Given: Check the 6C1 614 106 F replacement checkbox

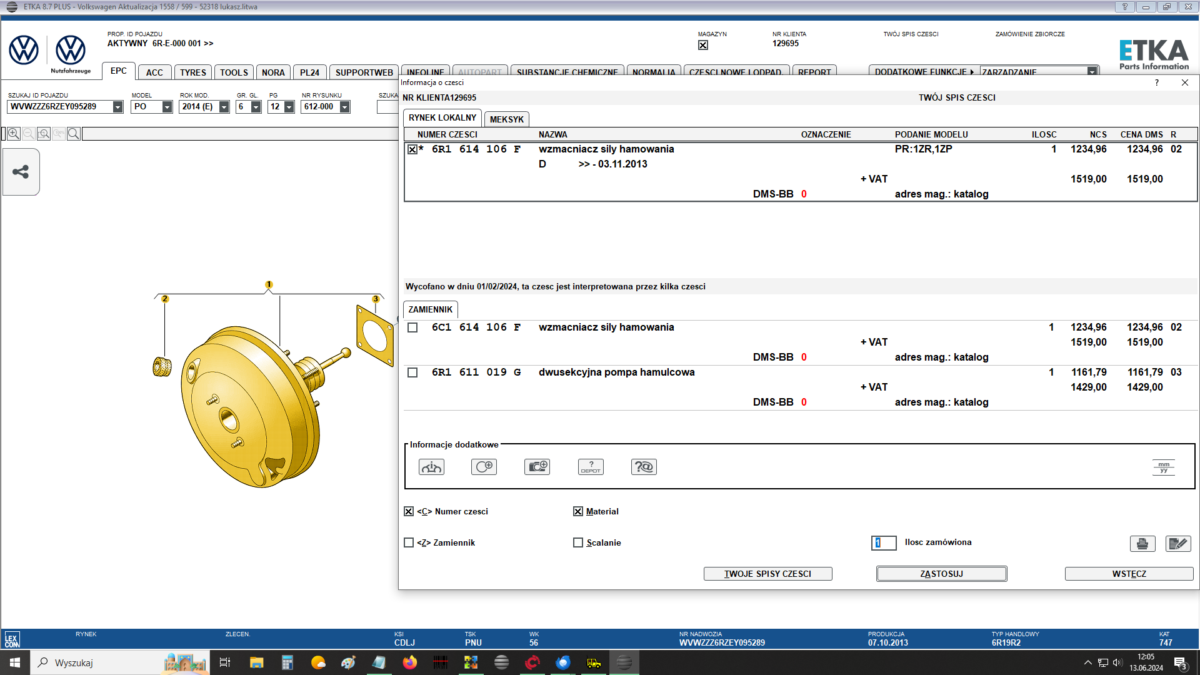Looking at the screenshot, I should click(x=413, y=328).
